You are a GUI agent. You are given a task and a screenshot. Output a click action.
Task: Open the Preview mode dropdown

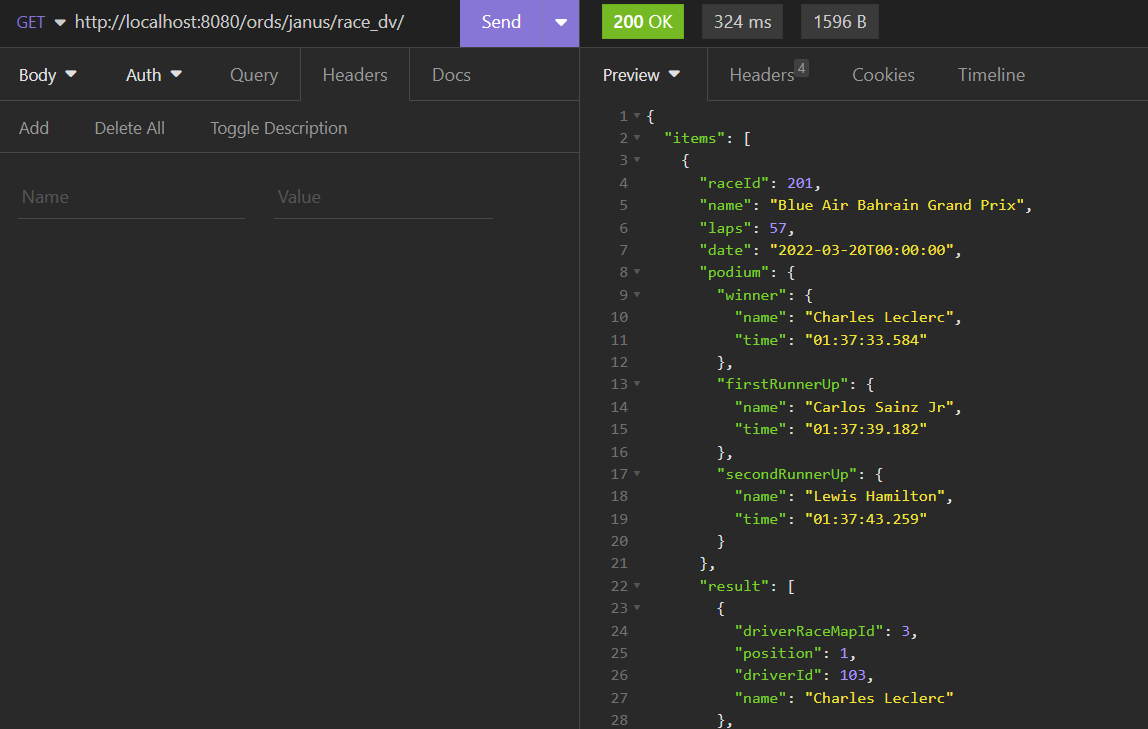point(641,75)
